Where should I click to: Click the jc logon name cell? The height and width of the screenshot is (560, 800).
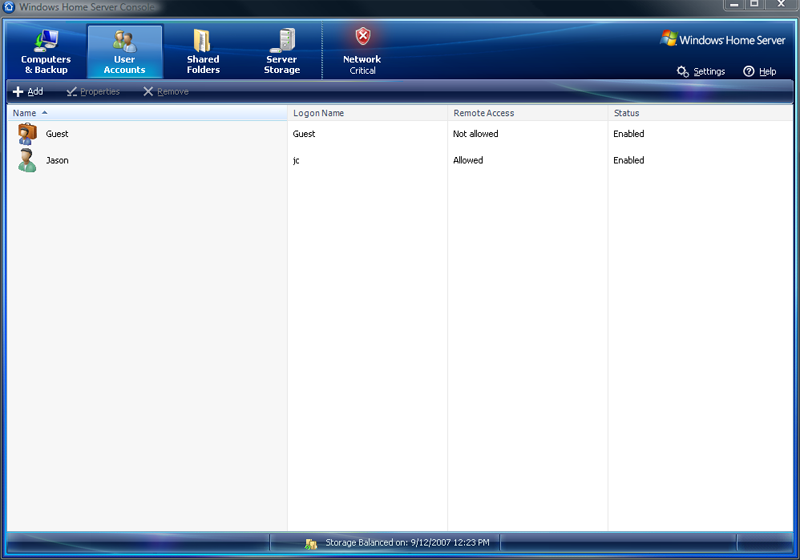(x=296, y=161)
